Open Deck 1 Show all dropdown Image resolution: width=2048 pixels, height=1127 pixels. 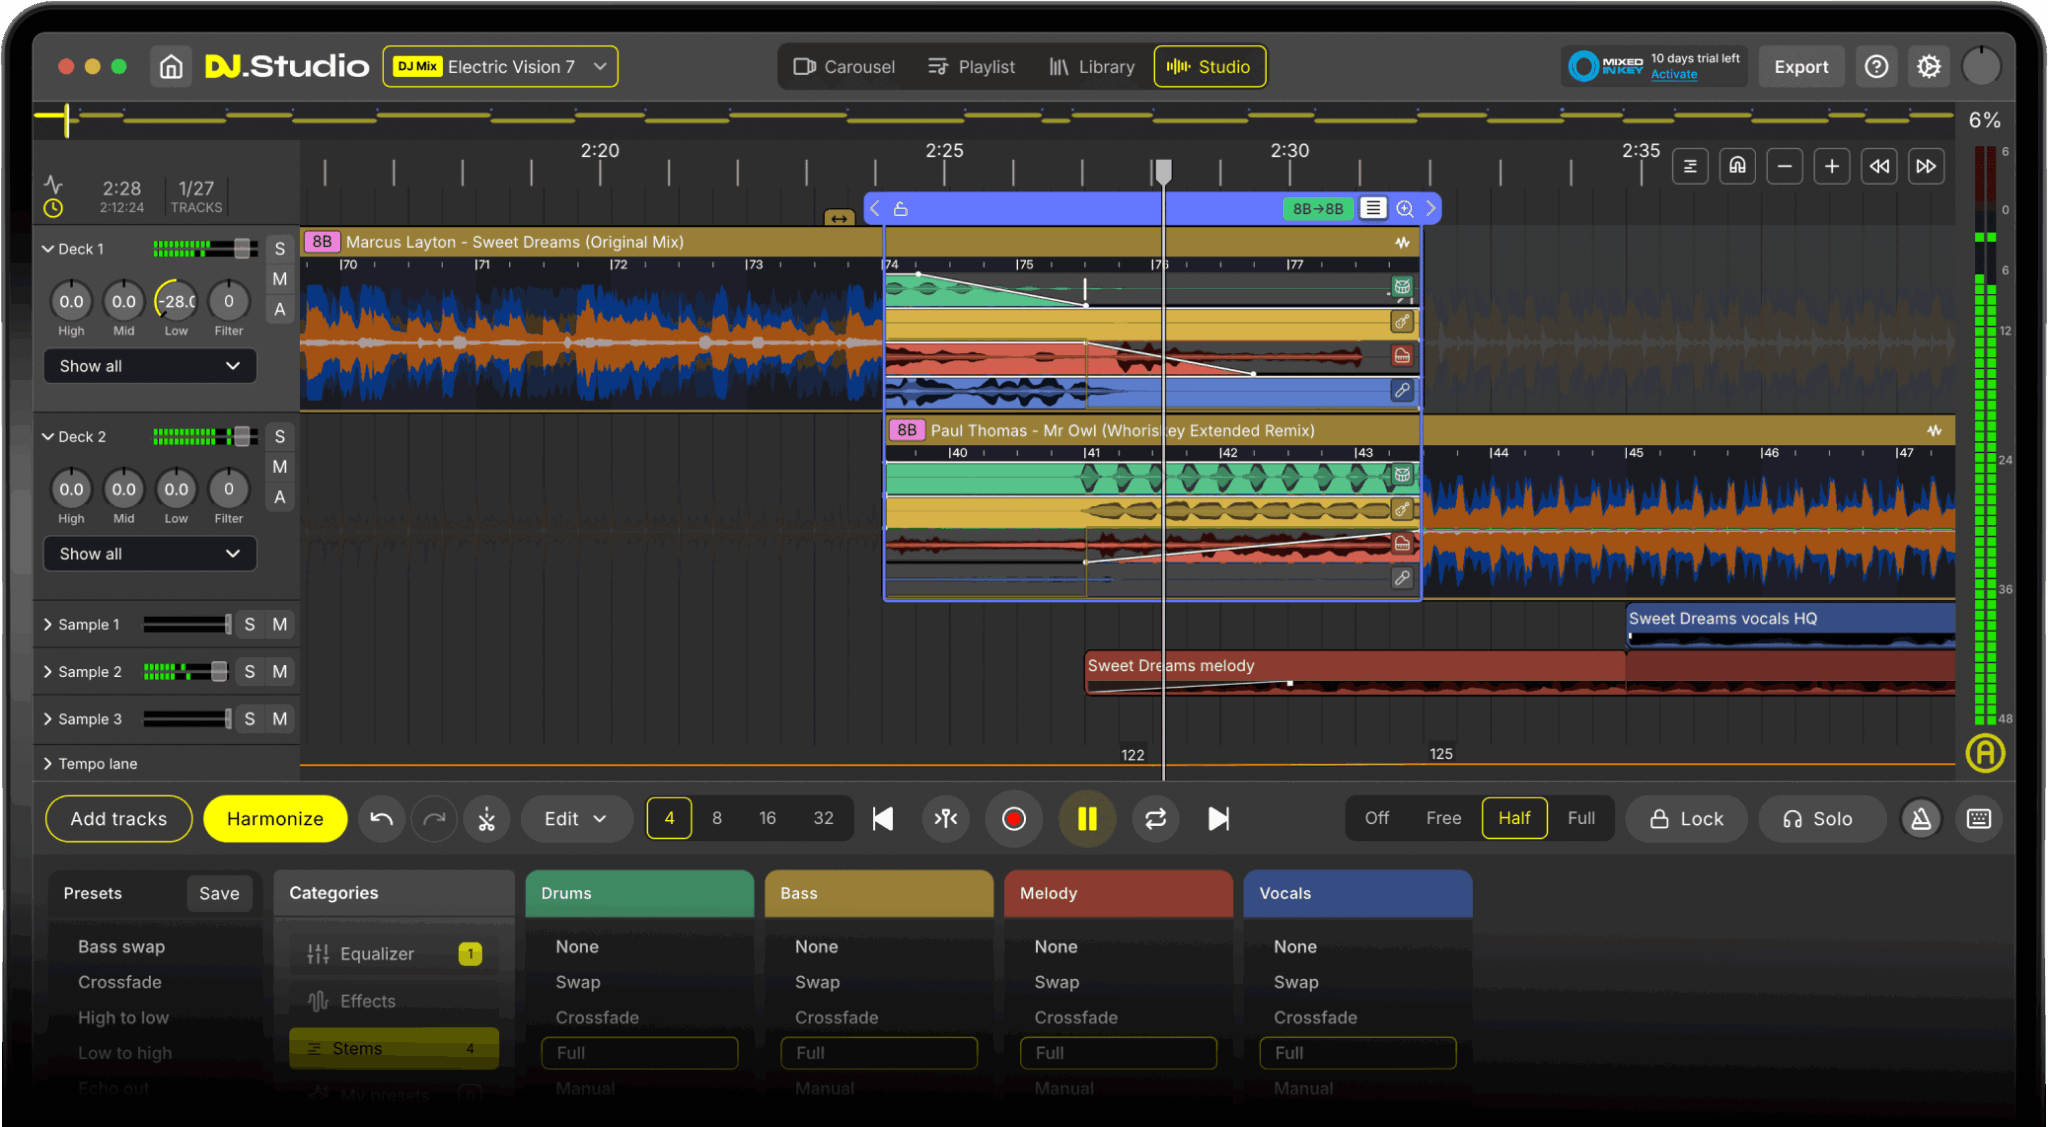[x=149, y=366]
